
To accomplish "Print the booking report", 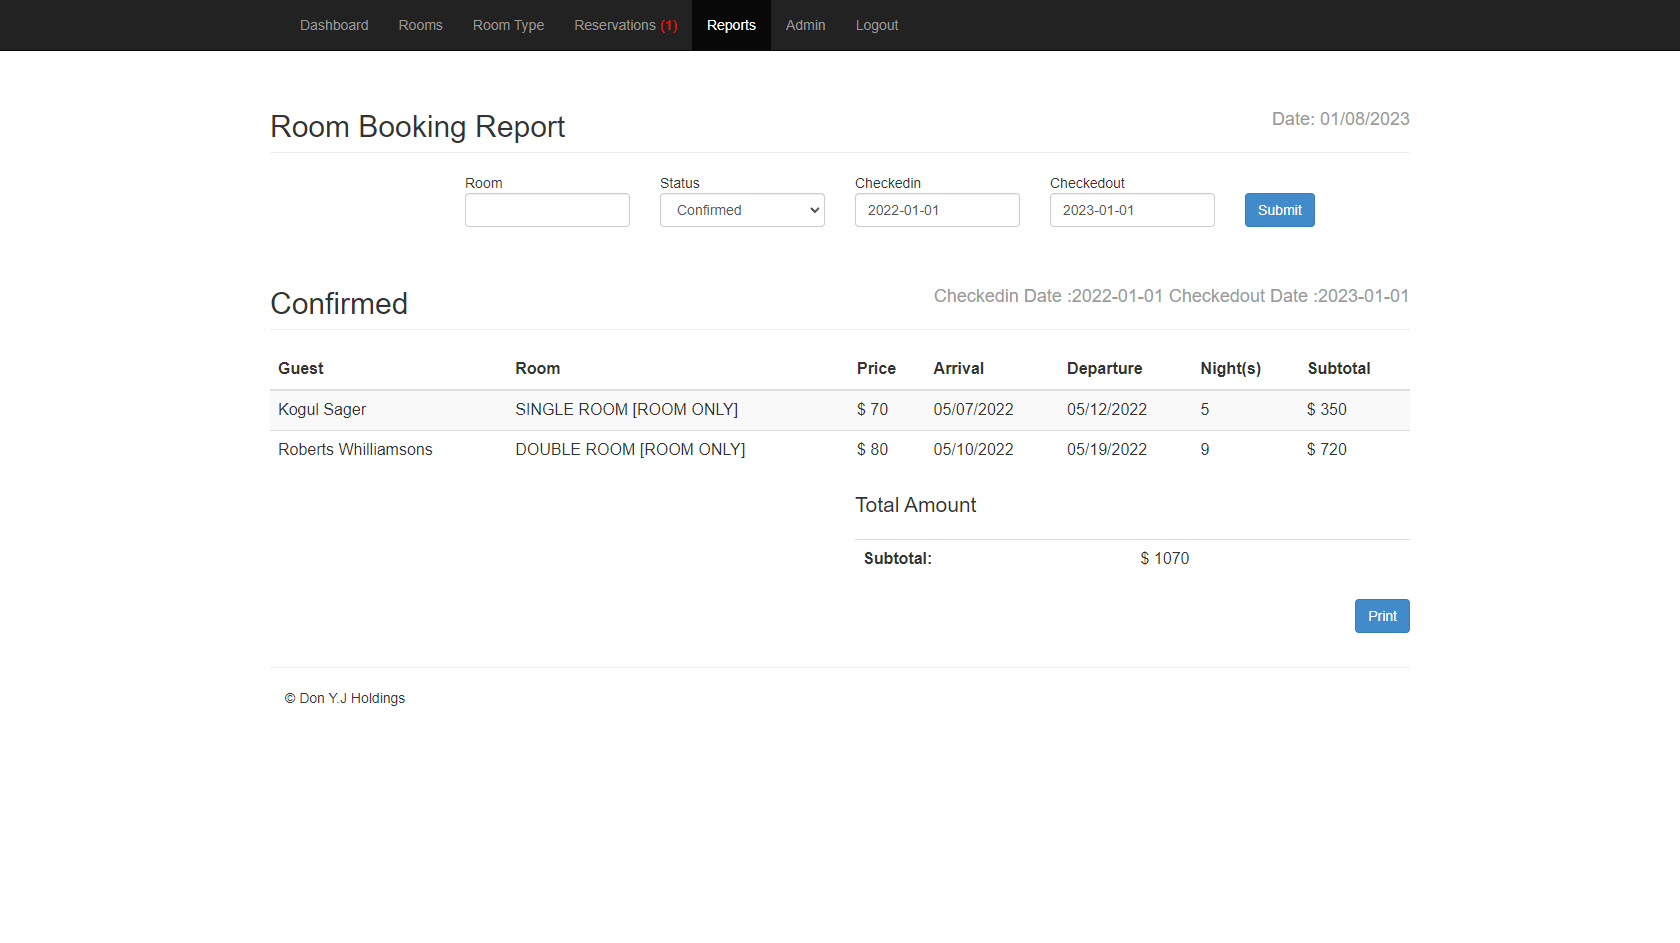I will click(x=1382, y=616).
